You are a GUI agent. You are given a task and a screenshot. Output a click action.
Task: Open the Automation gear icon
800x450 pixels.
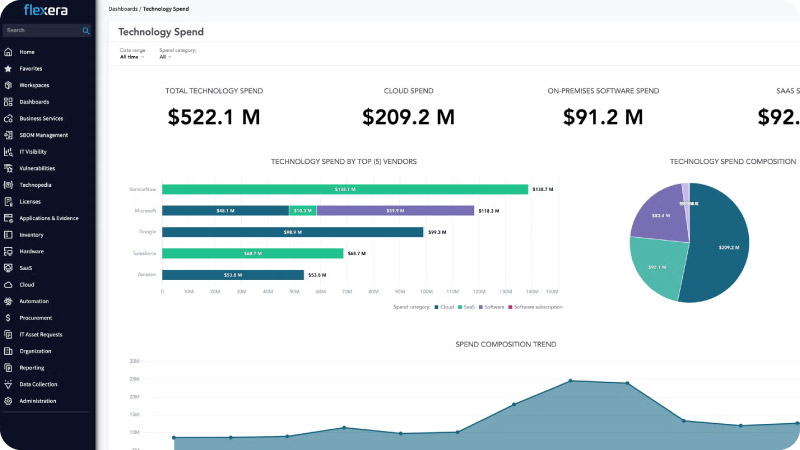click(x=8, y=301)
